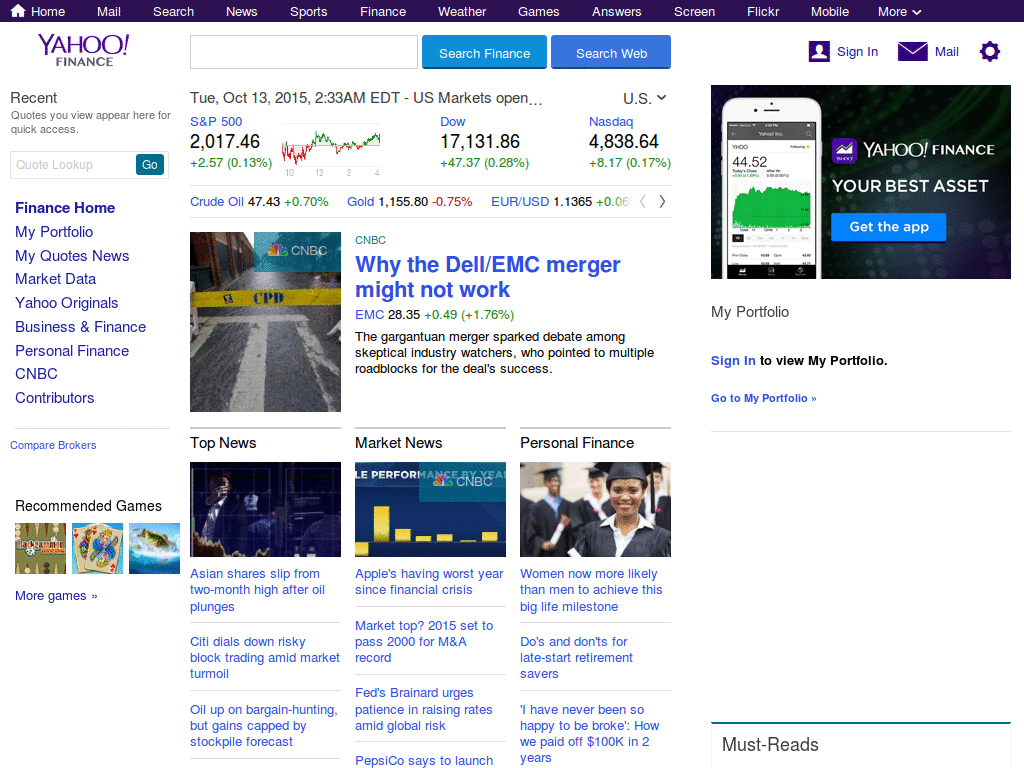Expand the U.S. market region dropdown
Viewport: 1024px width, 768px height.
click(645, 98)
